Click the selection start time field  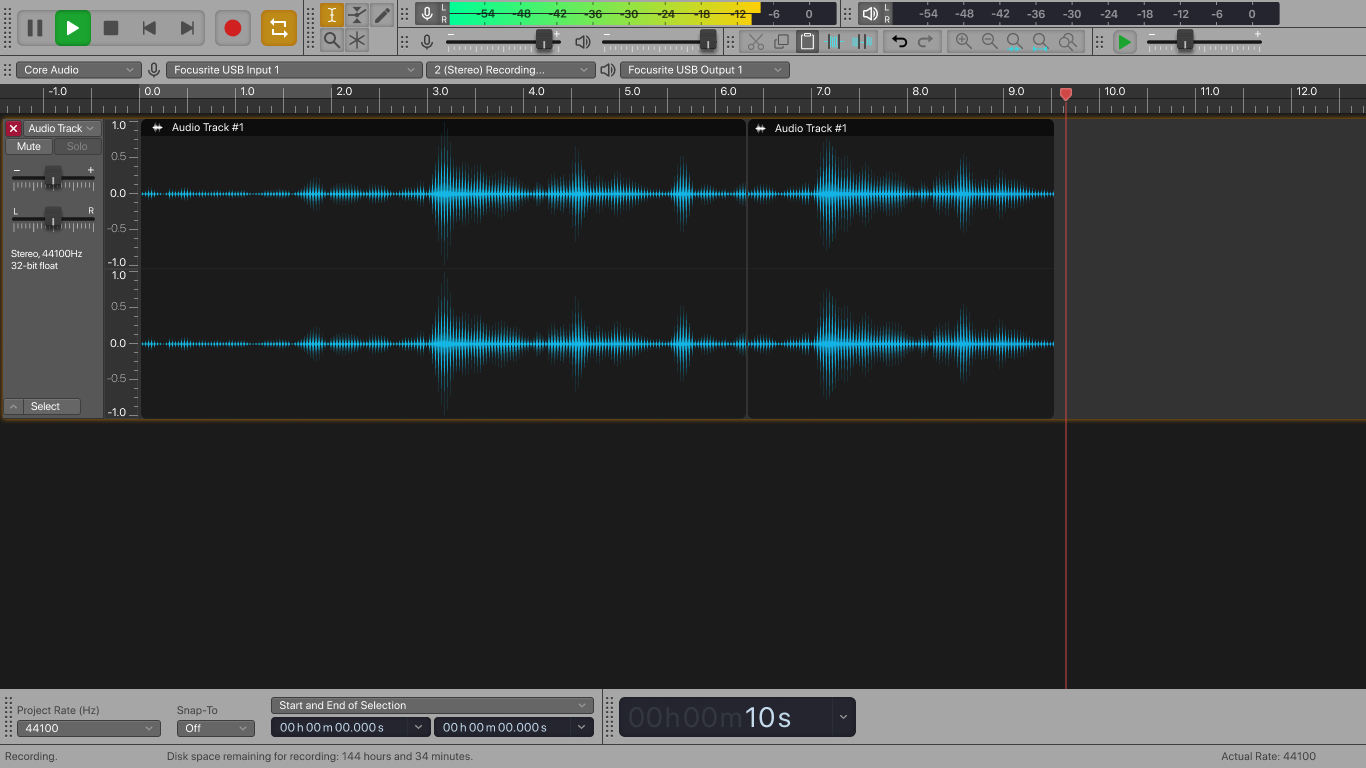(x=341, y=727)
